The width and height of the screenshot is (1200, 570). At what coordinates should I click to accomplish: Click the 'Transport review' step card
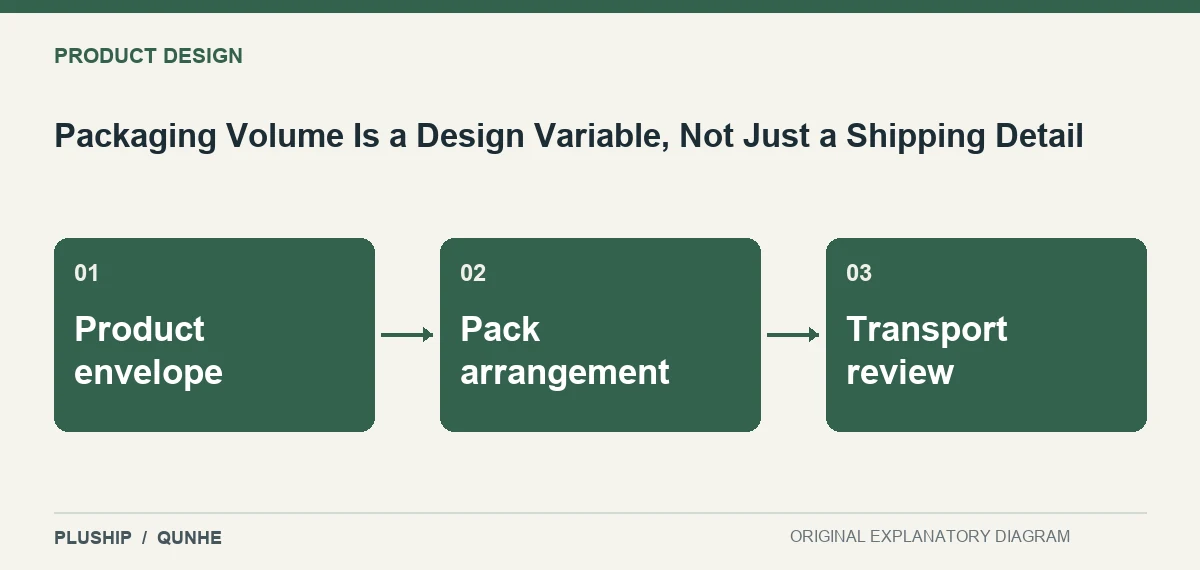pyautogui.click(x=986, y=335)
